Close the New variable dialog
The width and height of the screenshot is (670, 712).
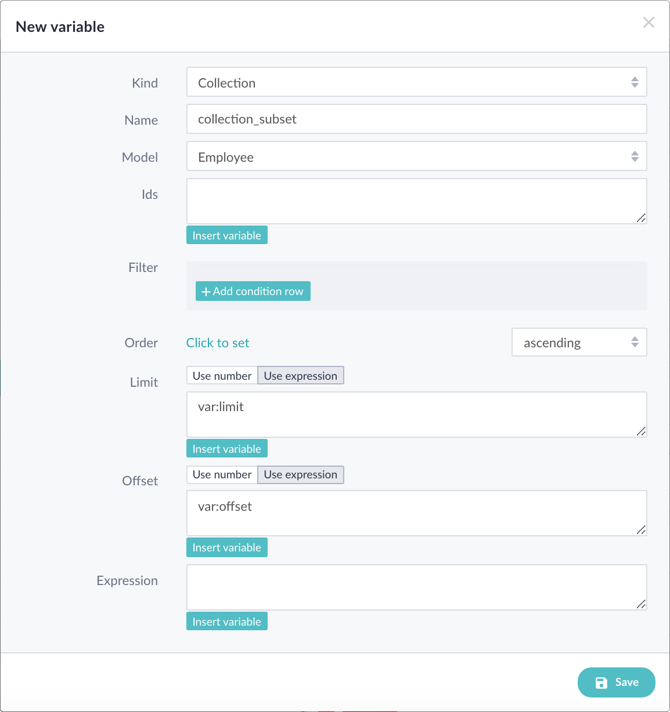pyautogui.click(x=648, y=22)
